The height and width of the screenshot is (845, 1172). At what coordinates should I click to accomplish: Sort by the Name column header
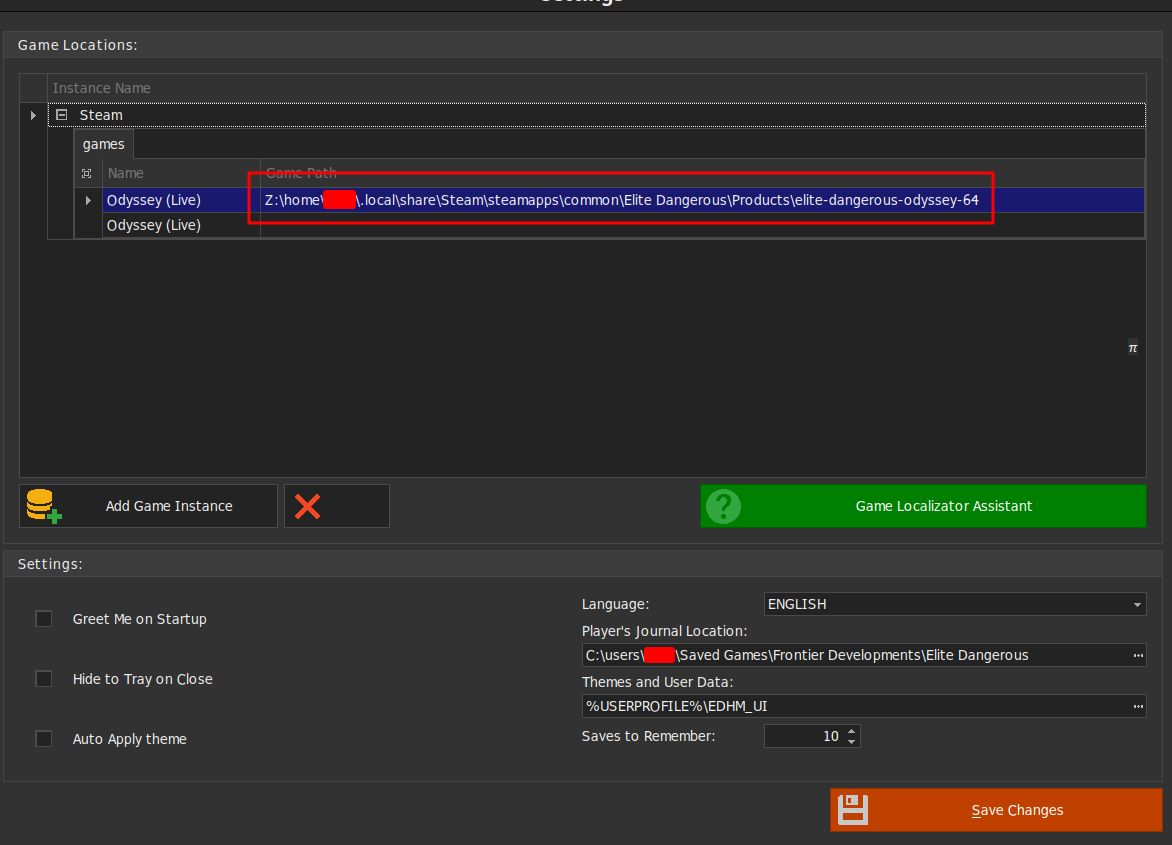[181, 173]
